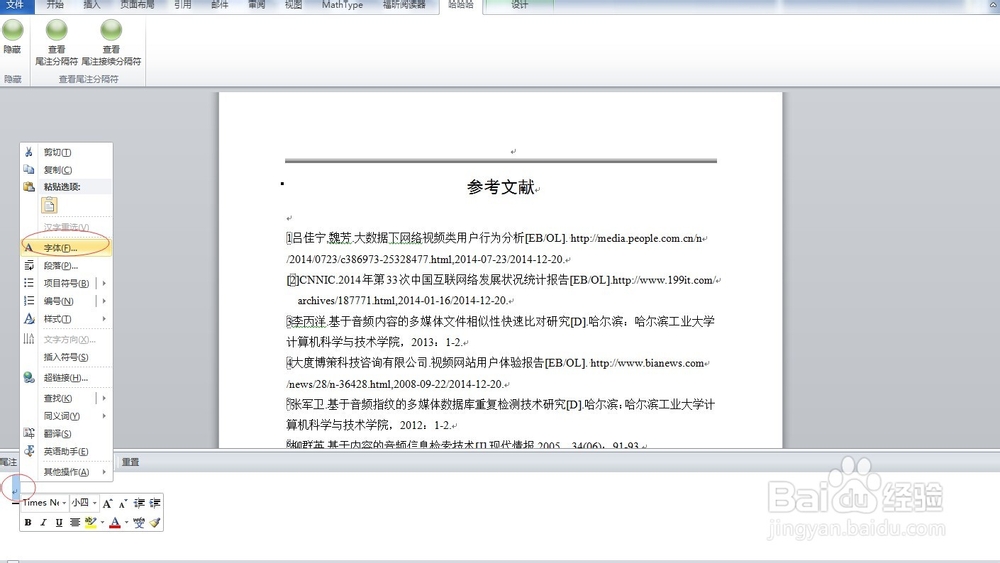The height and width of the screenshot is (563, 1000).
Task: Switch to the 福昕阅读器 tab
Action: pos(404,5)
